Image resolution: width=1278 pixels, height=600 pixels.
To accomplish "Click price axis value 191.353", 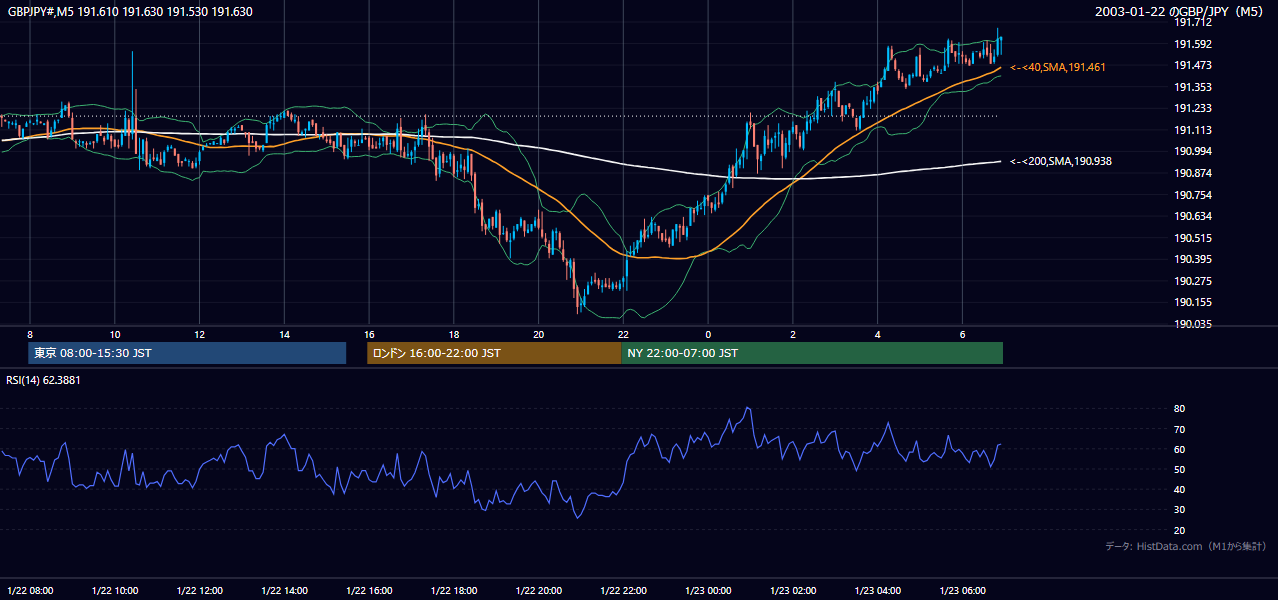I will [x=1192, y=87].
